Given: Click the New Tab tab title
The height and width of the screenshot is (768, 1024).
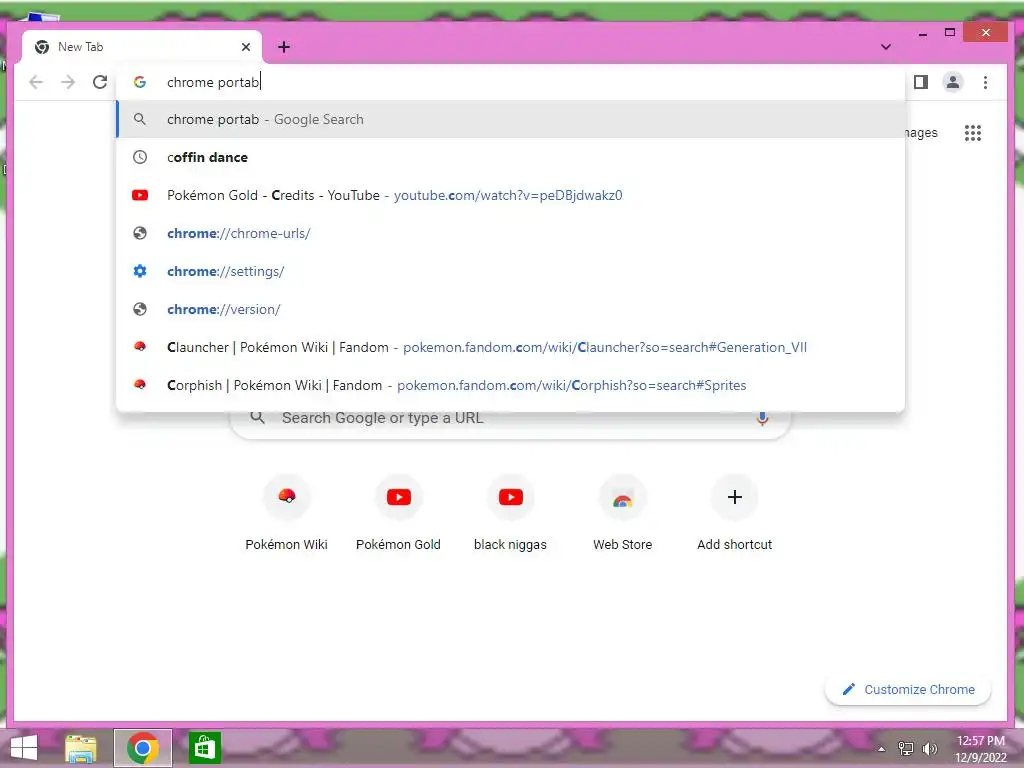Looking at the screenshot, I should point(80,47).
